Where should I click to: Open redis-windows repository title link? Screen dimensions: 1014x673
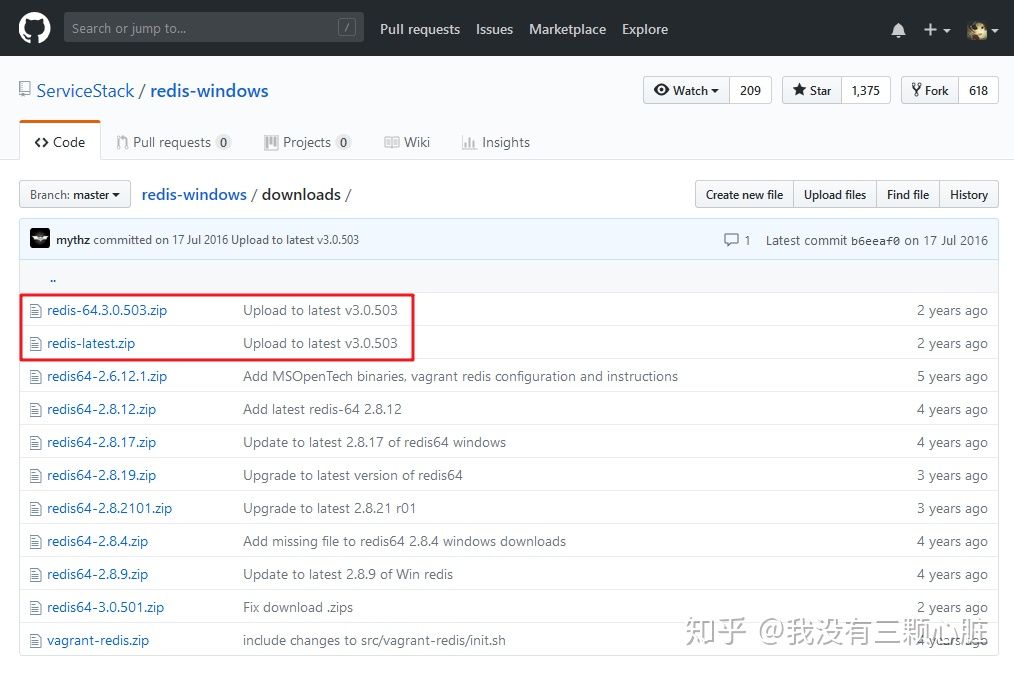209,91
